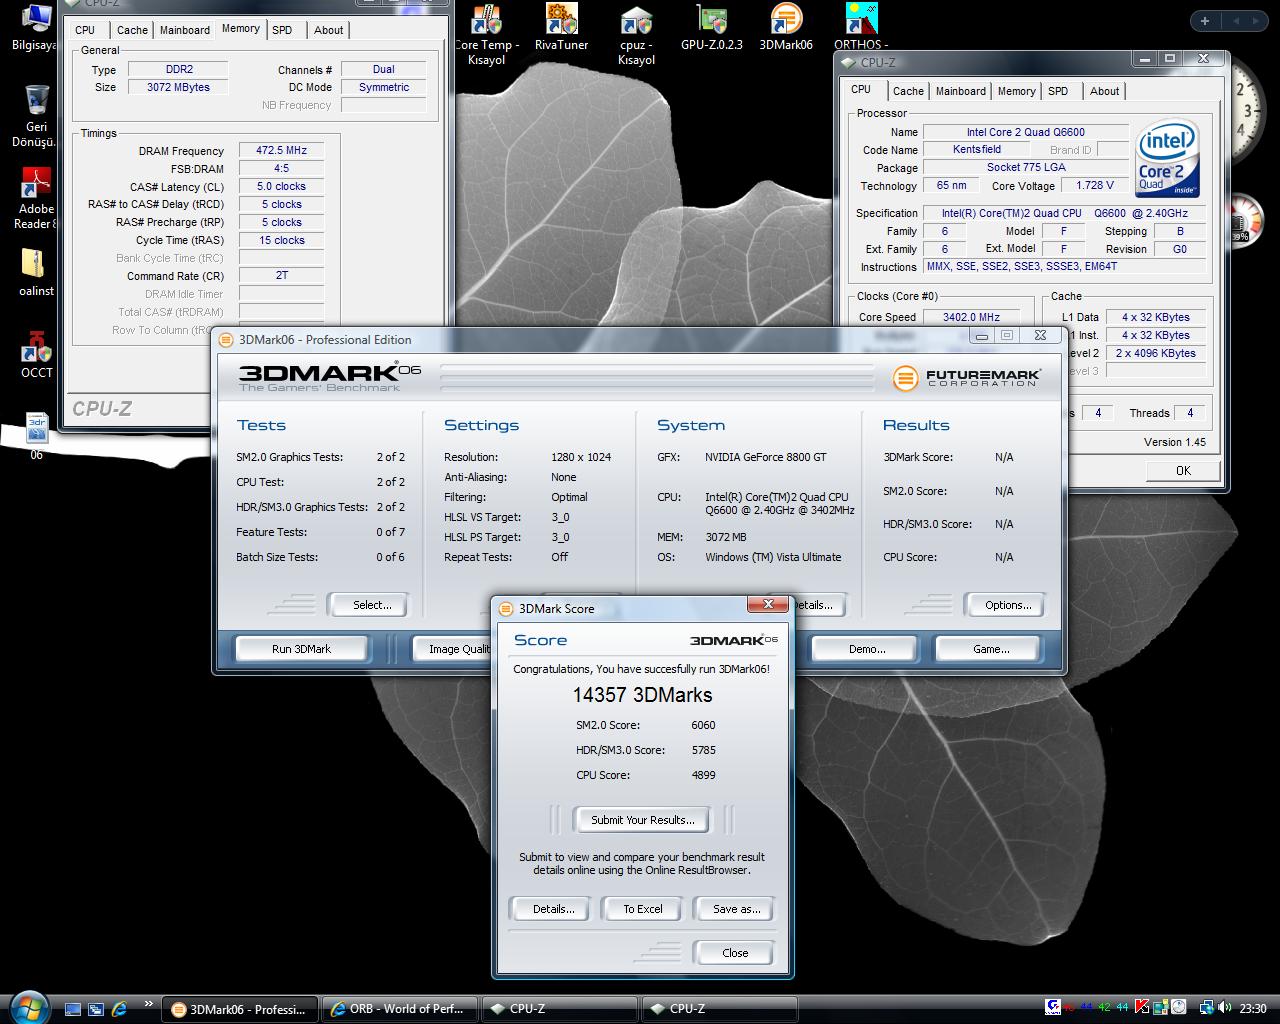Click the Kaspersky tray icon
The width and height of the screenshot is (1280, 1024).
click(1142, 1008)
